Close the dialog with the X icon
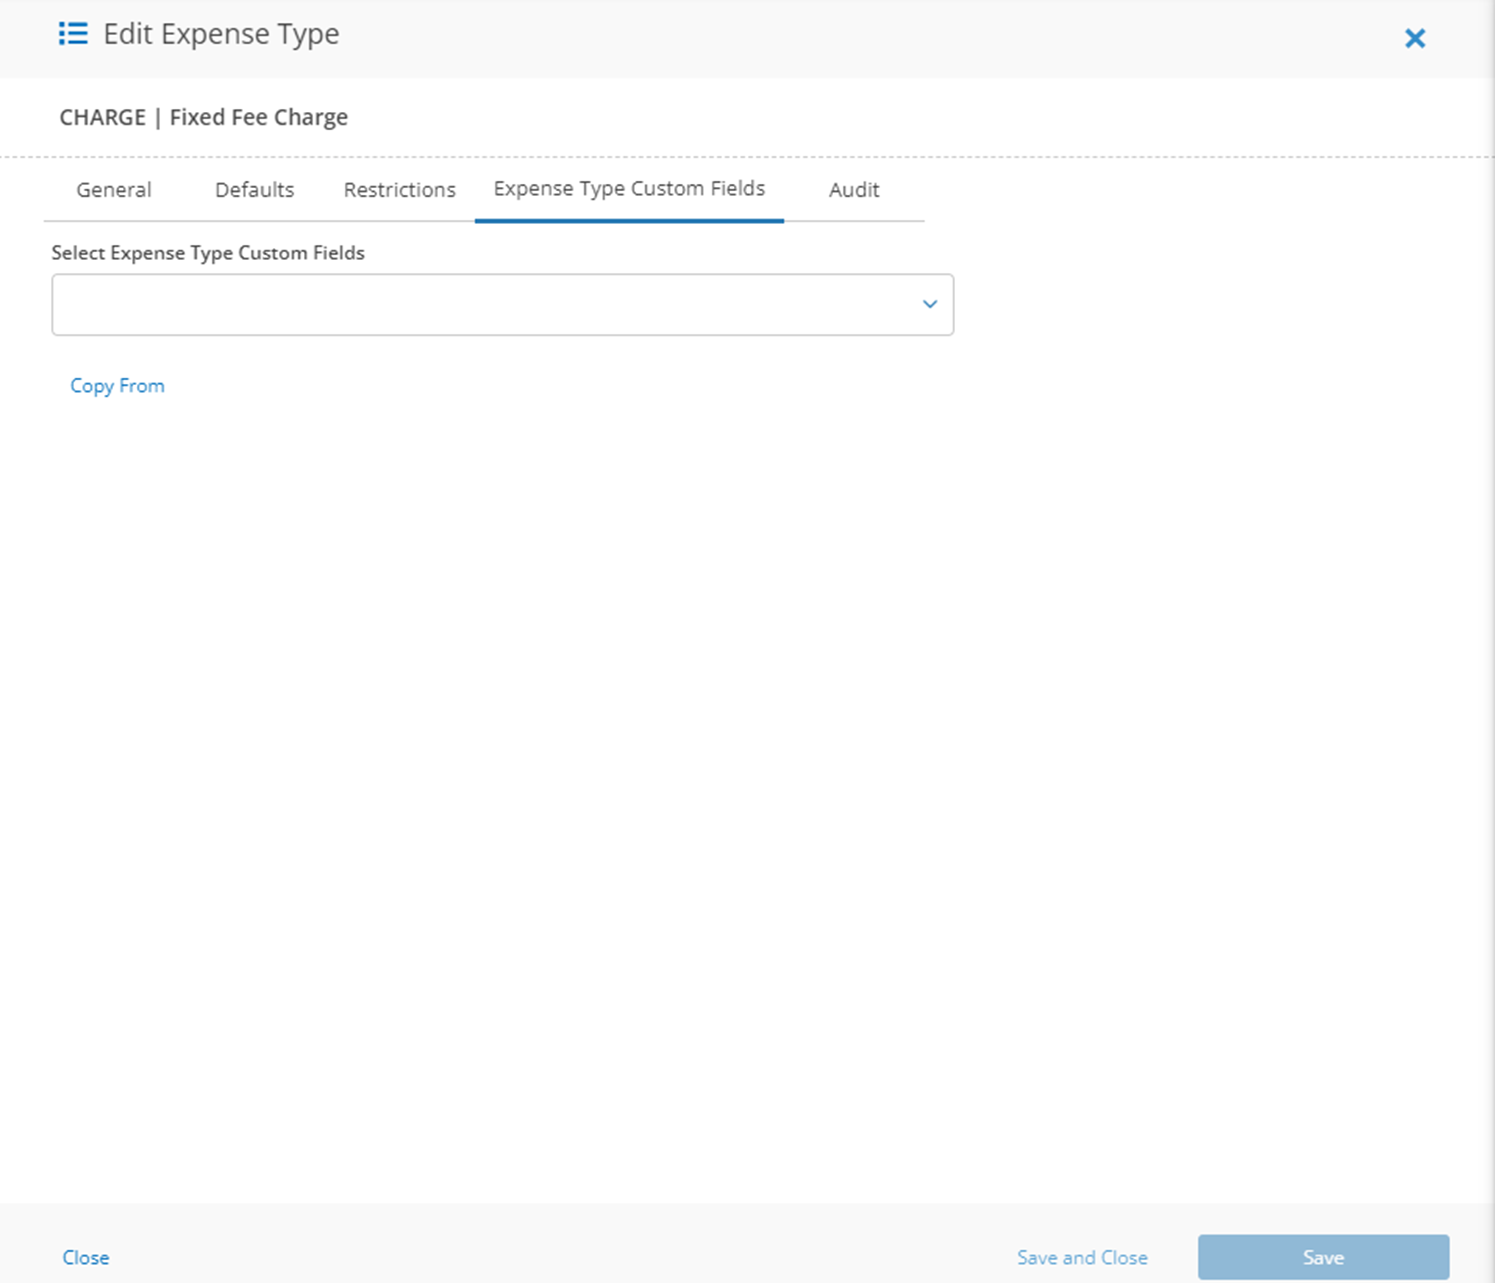The image size is (1495, 1283). point(1414,39)
